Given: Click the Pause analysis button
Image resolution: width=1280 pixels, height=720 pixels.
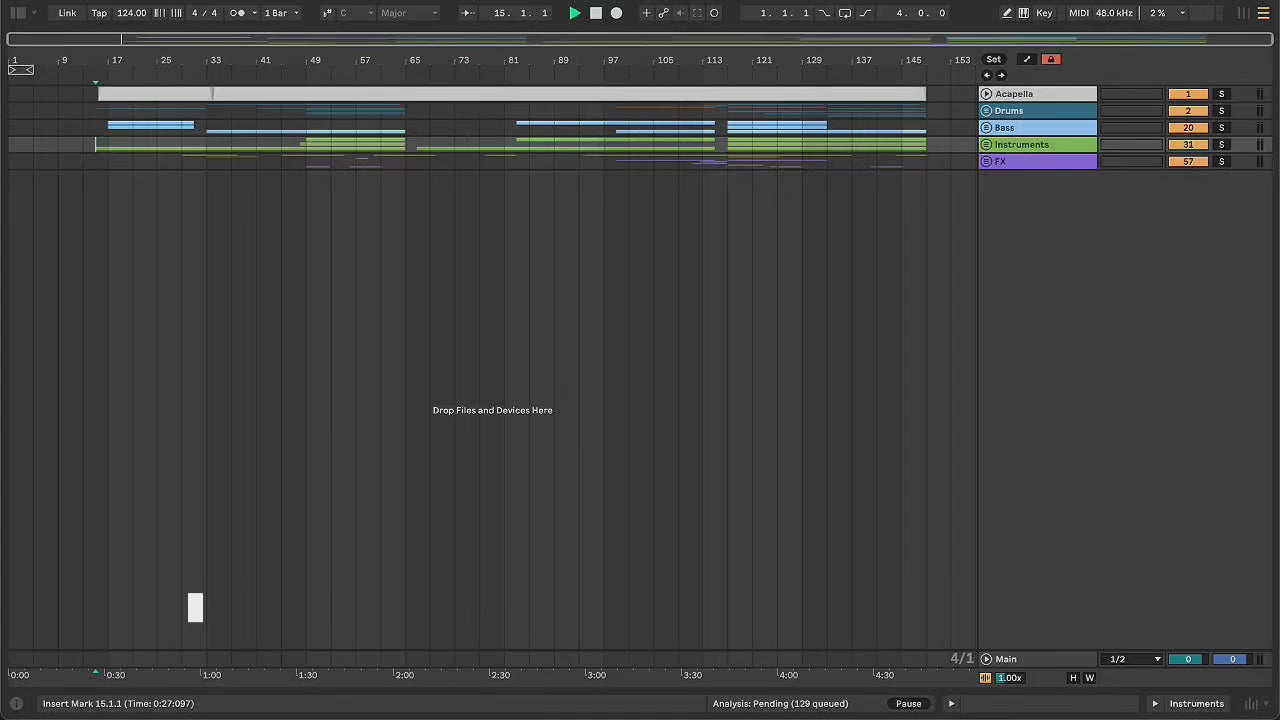Looking at the screenshot, I should tap(908, 703).
